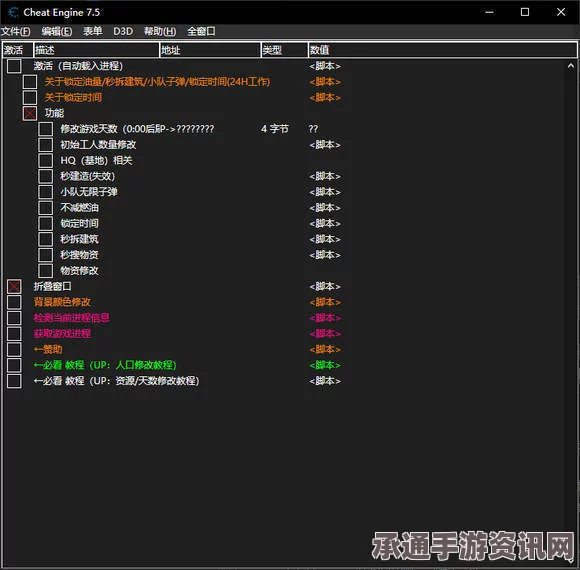Select the 物资修改 row text

point(80,271)
